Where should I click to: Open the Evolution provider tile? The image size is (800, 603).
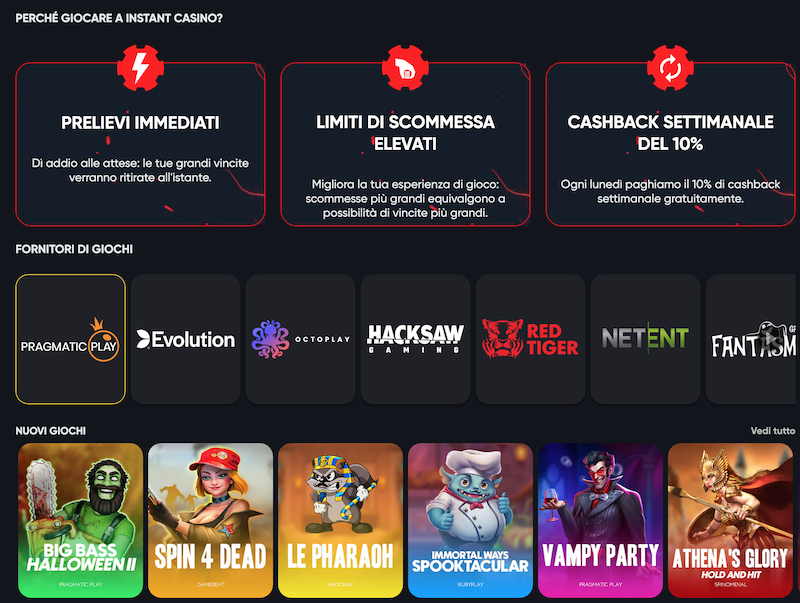tap(186, 339)
